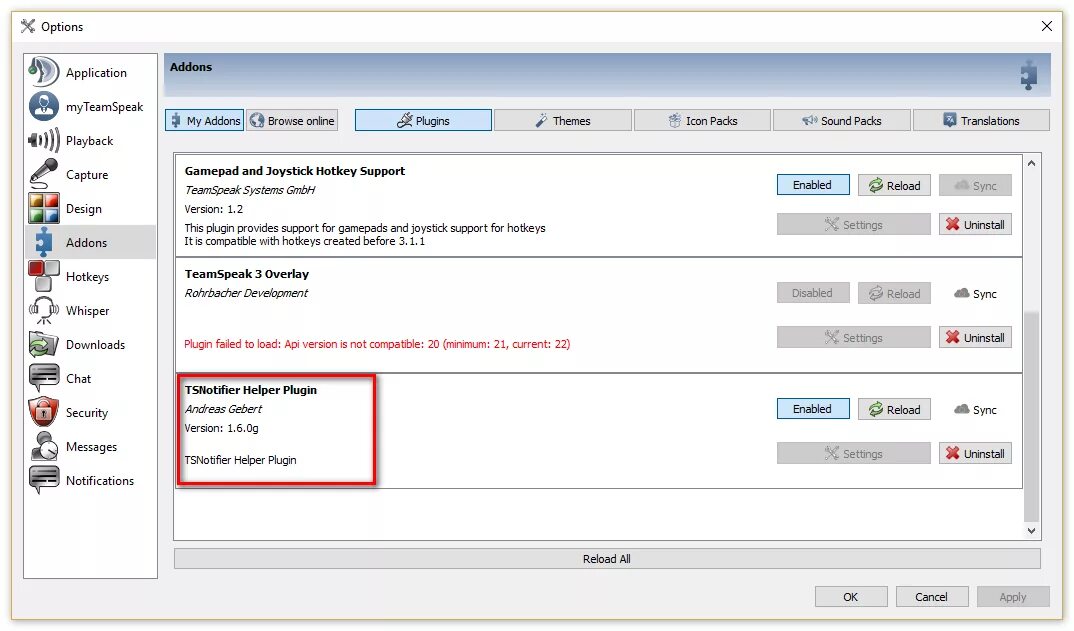Screen dimensions: 1074x631
Task: Click Reload All button
Action: (607, 558)
